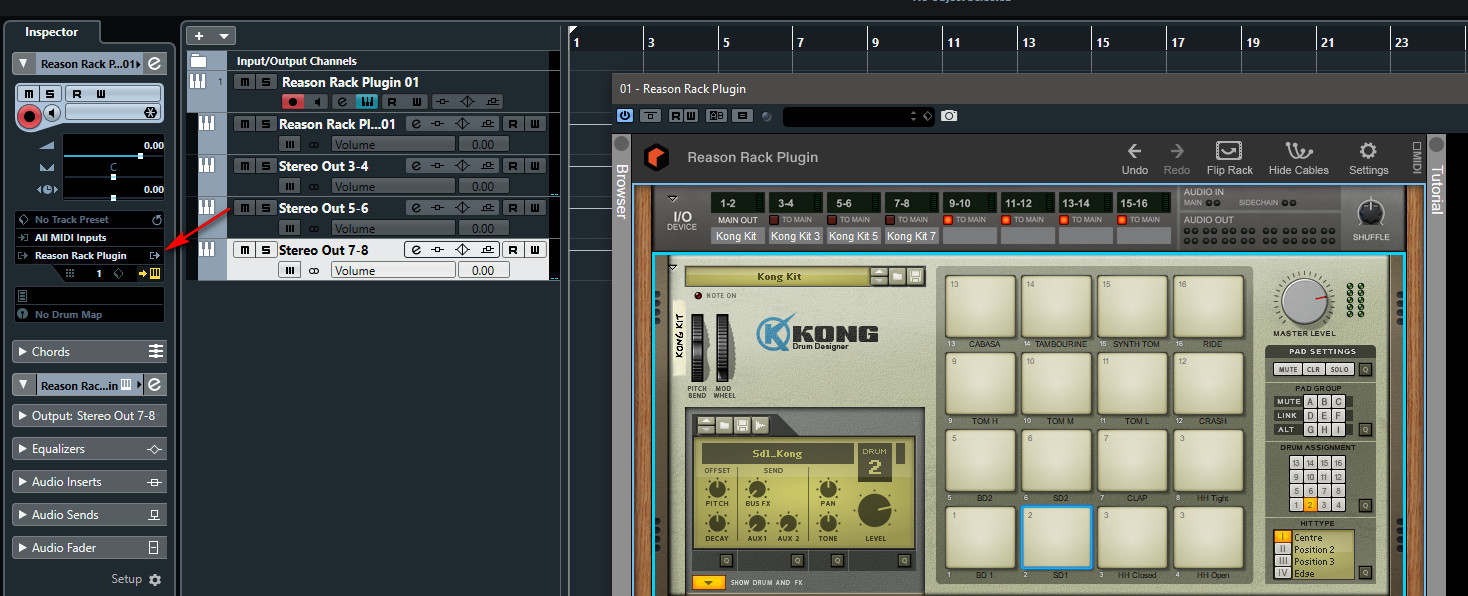Open the Browser side tab
This screenshot has height=596, width=1468.
pos(620,191)
